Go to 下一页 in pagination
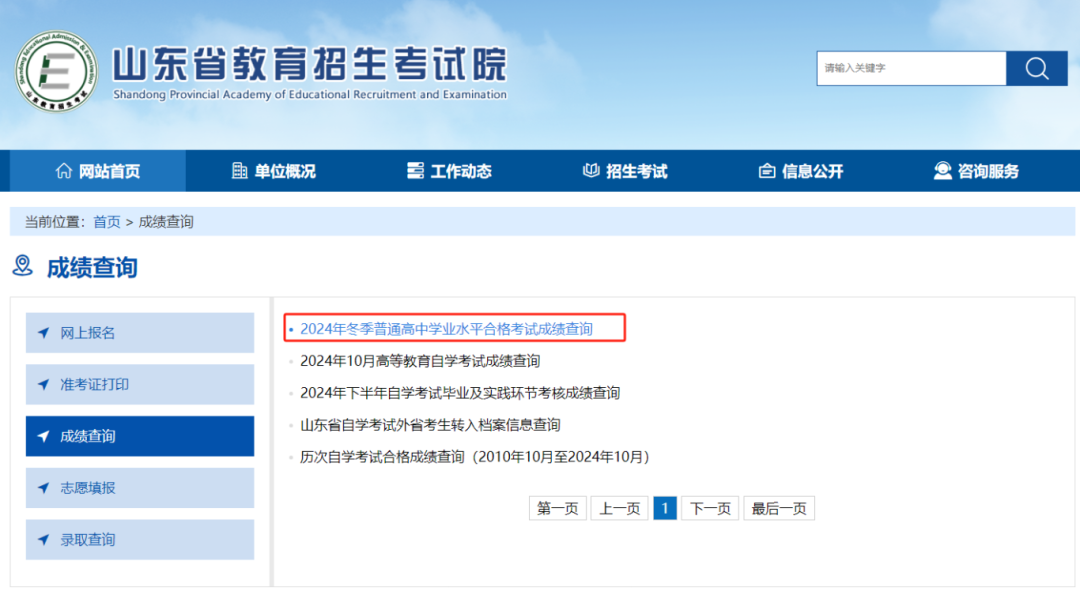Image resolution: width=1080 pixels, height=591 pixels. [x=710, y=508]
